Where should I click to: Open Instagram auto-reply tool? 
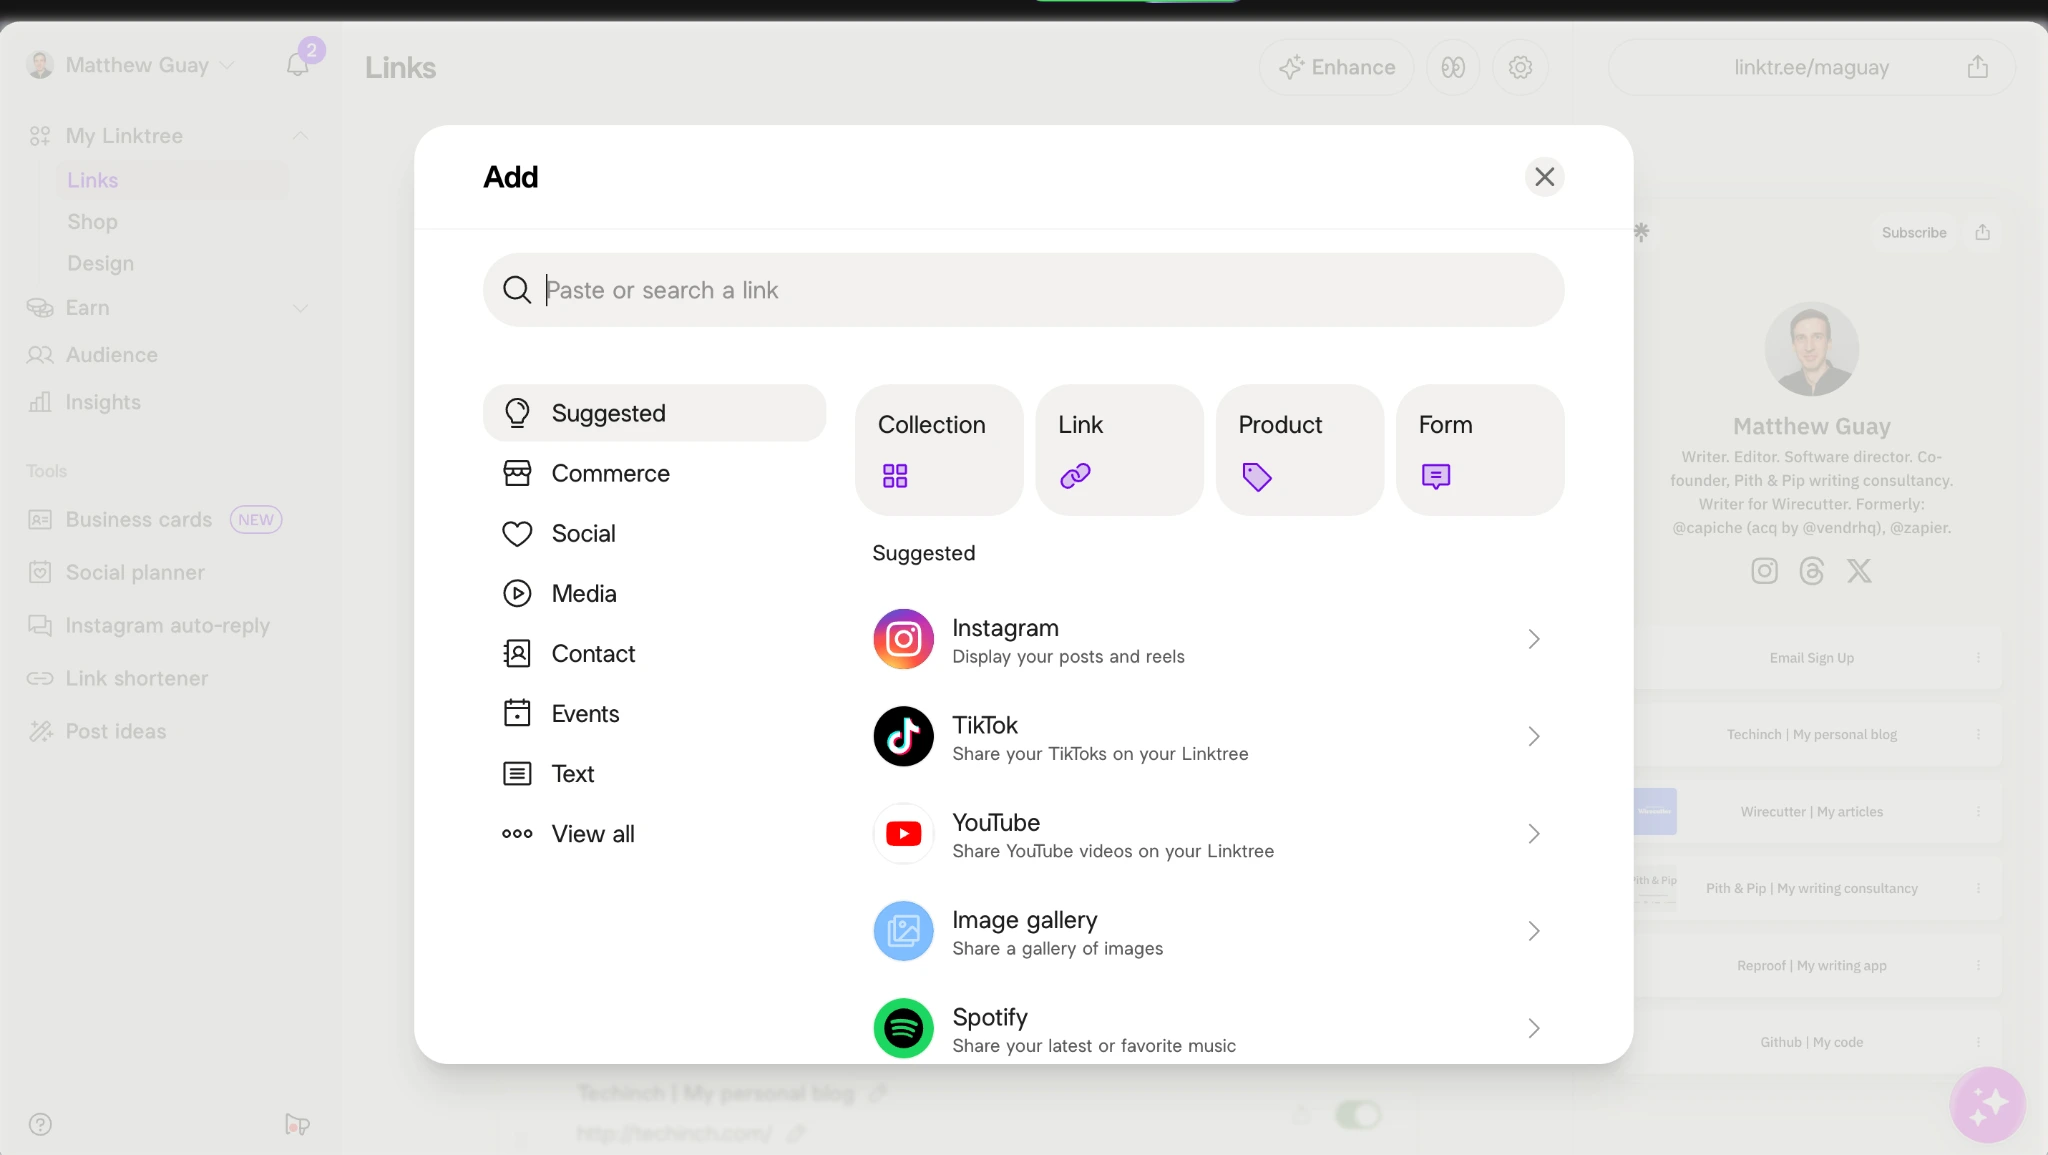(149, 626)
